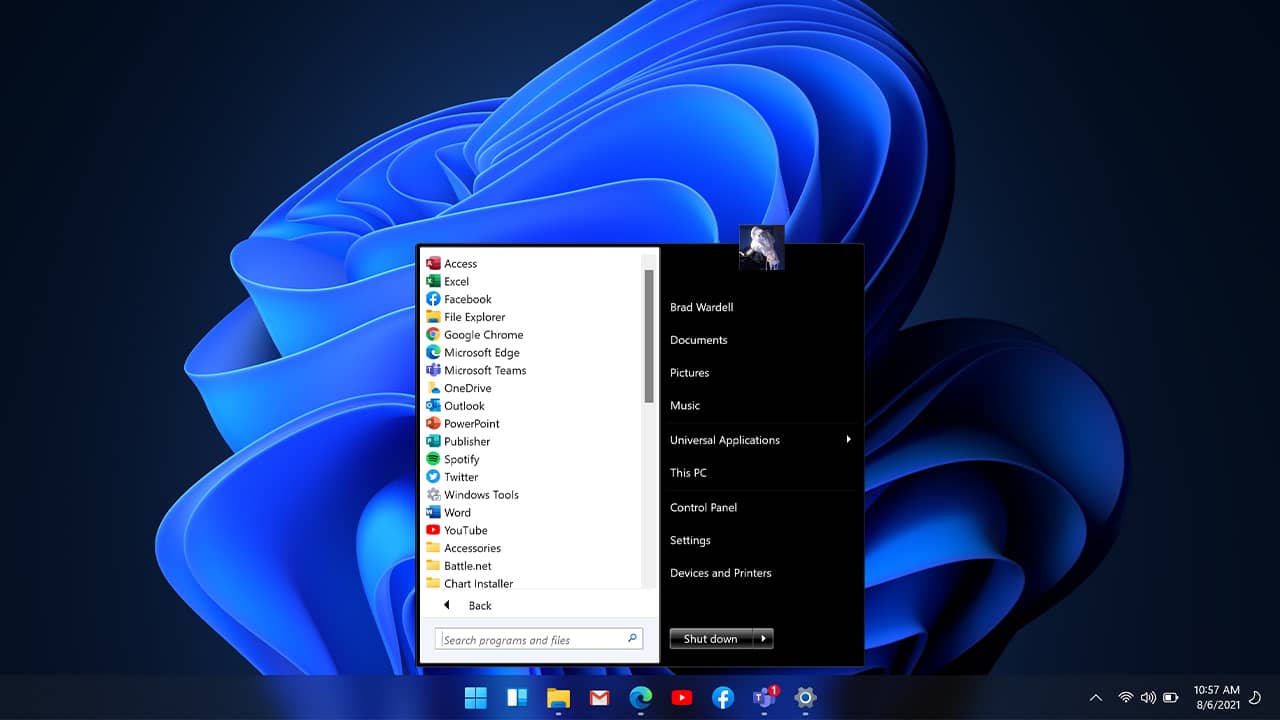The image size is (1280, 720).
Task: Click the Search programs and files box
Action: 538,639
